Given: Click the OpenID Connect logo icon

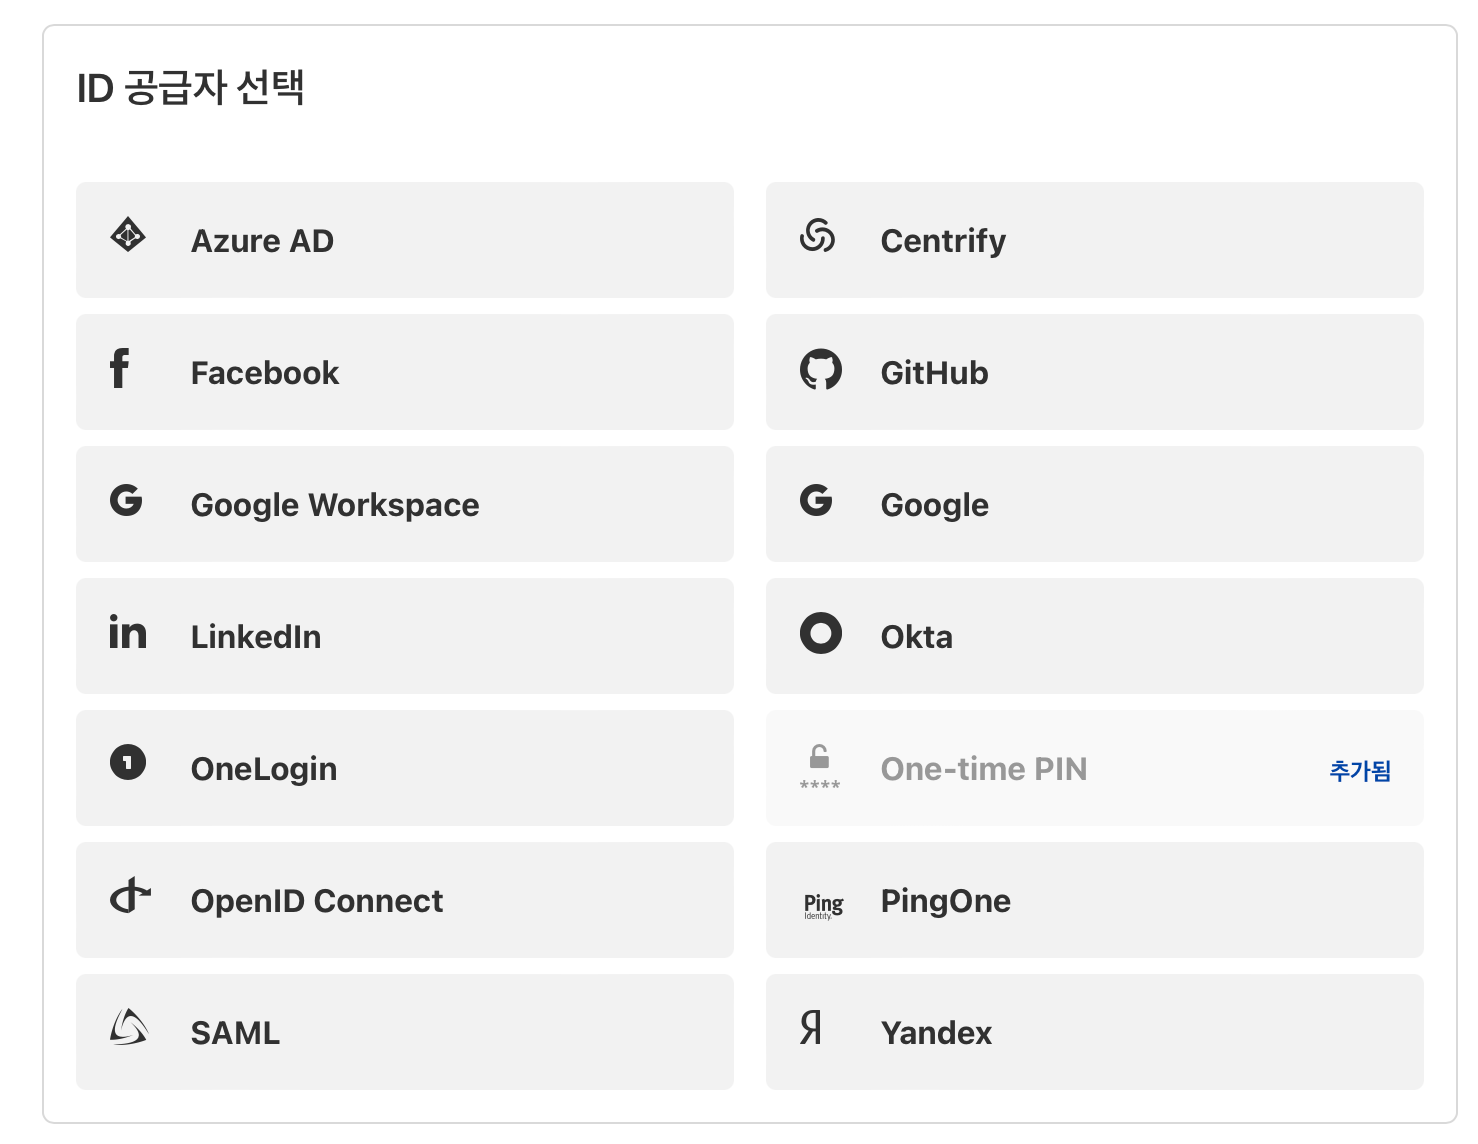Looking at the screenshot, I should (130, 895).
